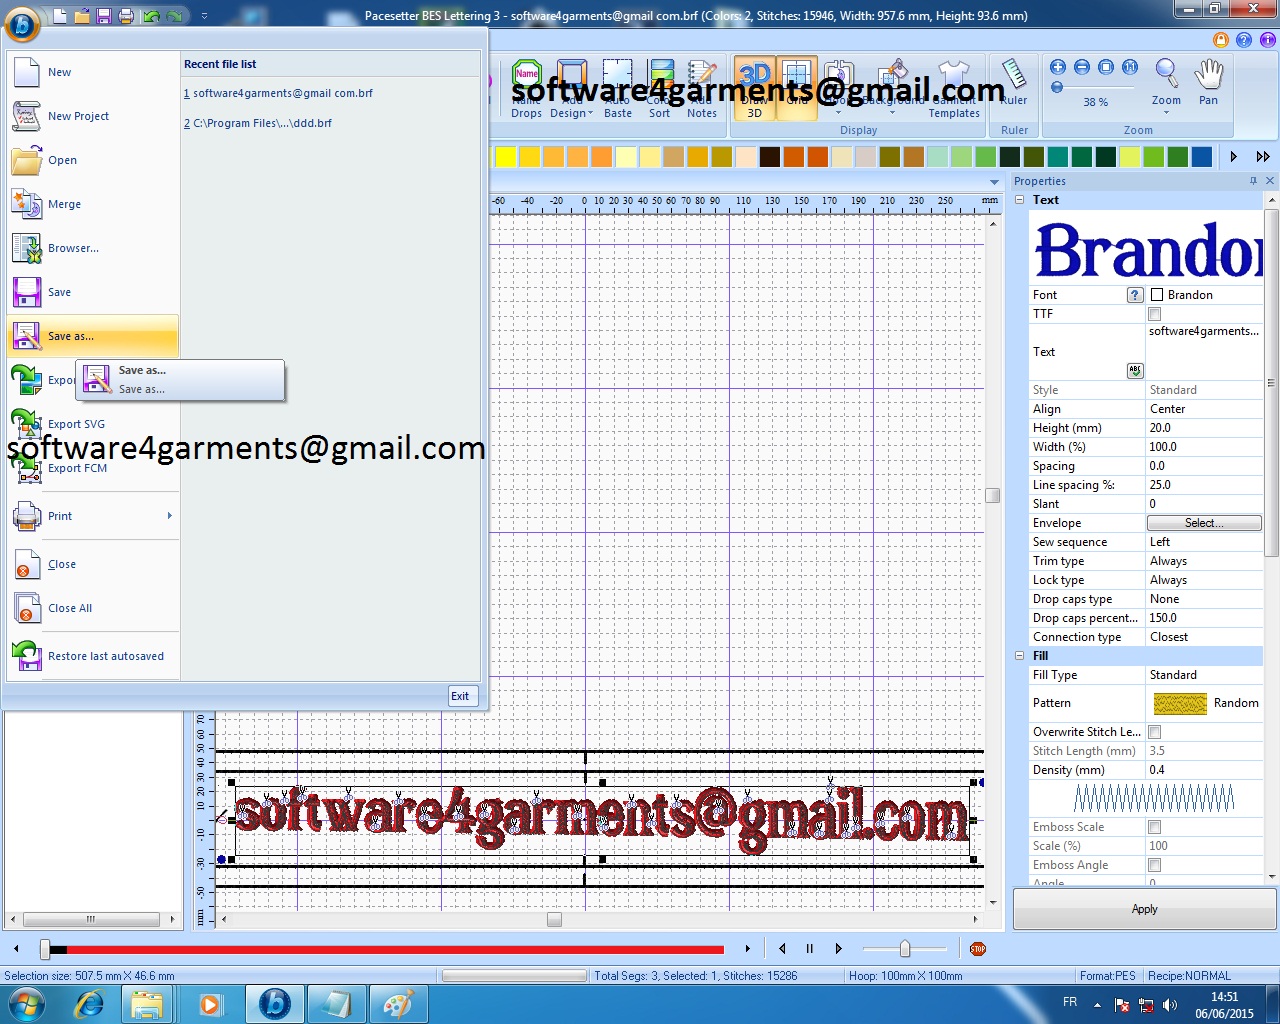
Task: Open the Zoom tool dropdown
Action: pos(1166,112)
